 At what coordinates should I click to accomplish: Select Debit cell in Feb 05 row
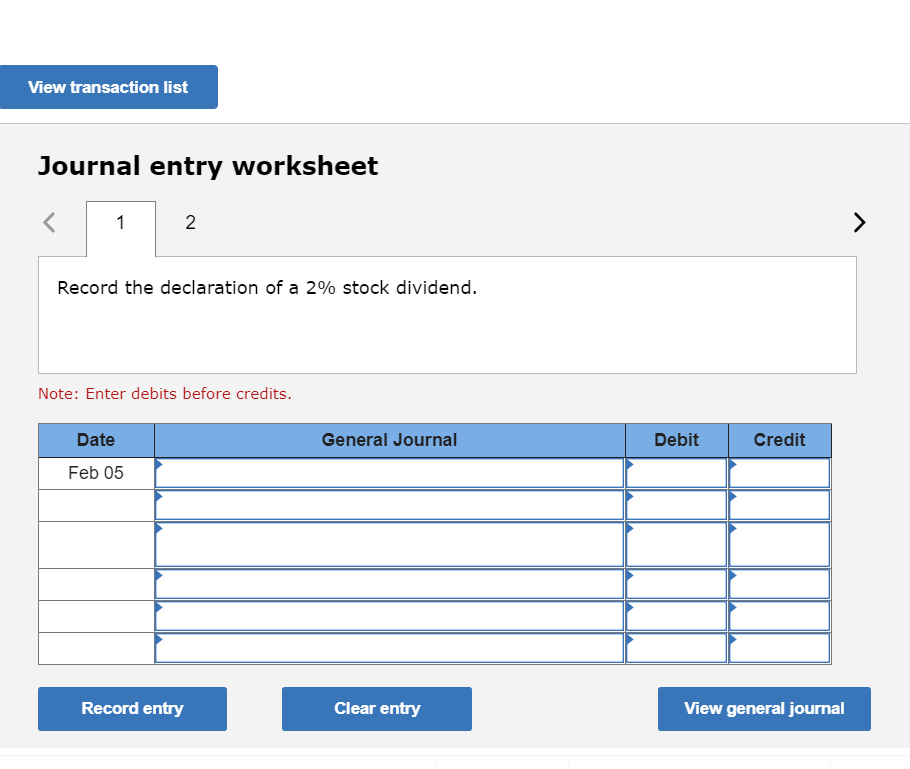click(x=677, y=473)
